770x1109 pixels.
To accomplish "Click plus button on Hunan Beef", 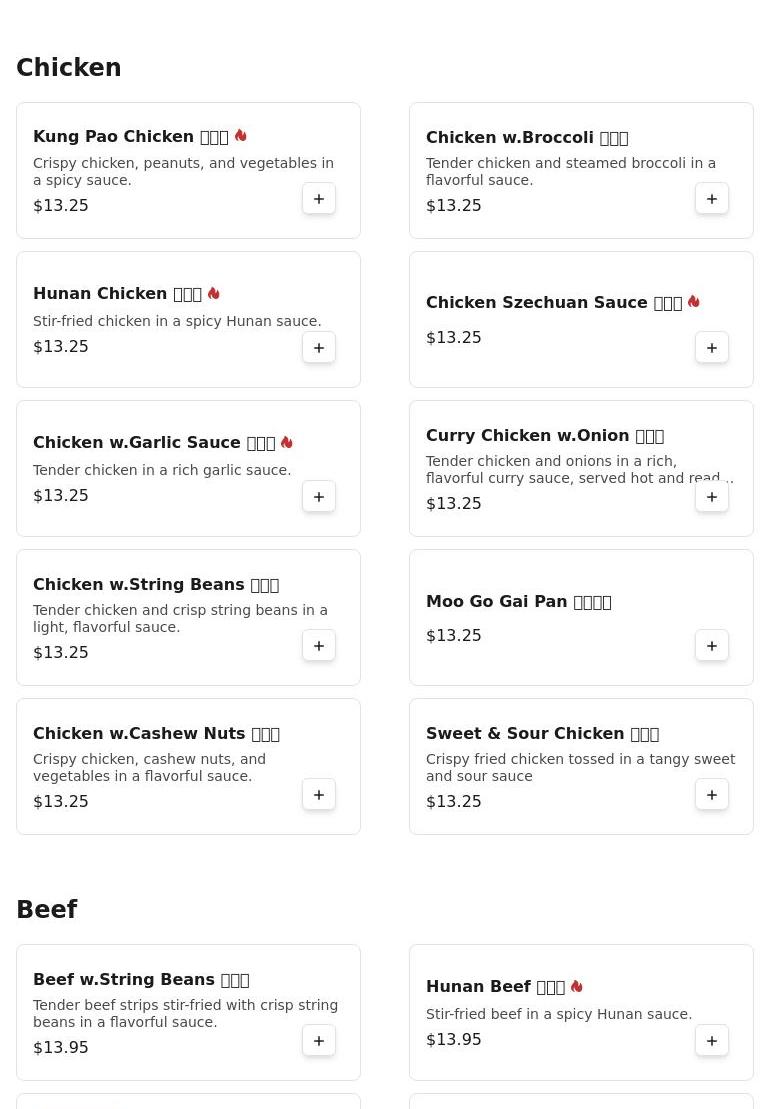I will pos(712,1041).
